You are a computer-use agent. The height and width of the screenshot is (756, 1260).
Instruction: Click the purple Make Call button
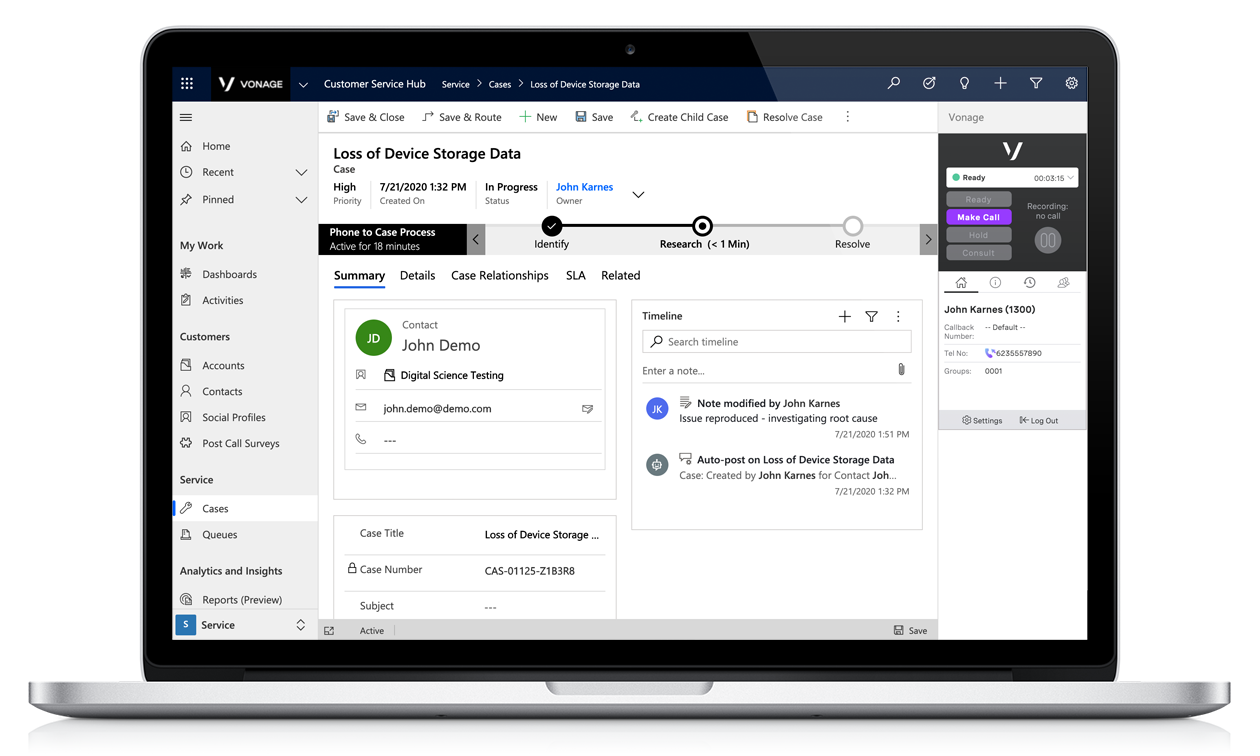pos(978,217)
